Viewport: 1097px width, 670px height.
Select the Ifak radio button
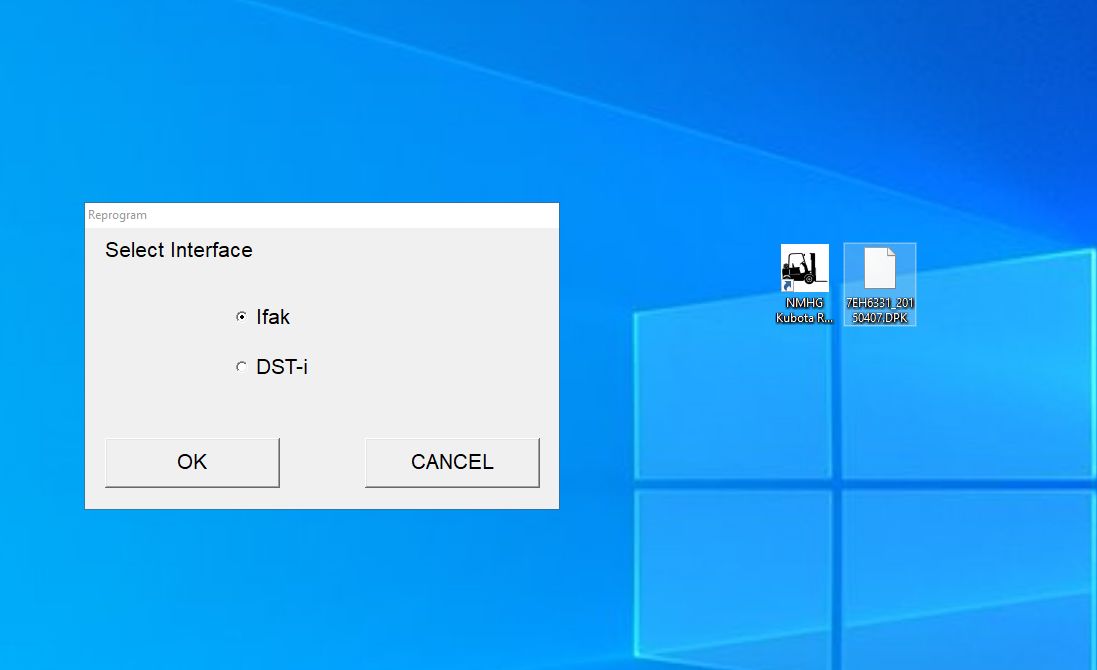coord(241,317)
